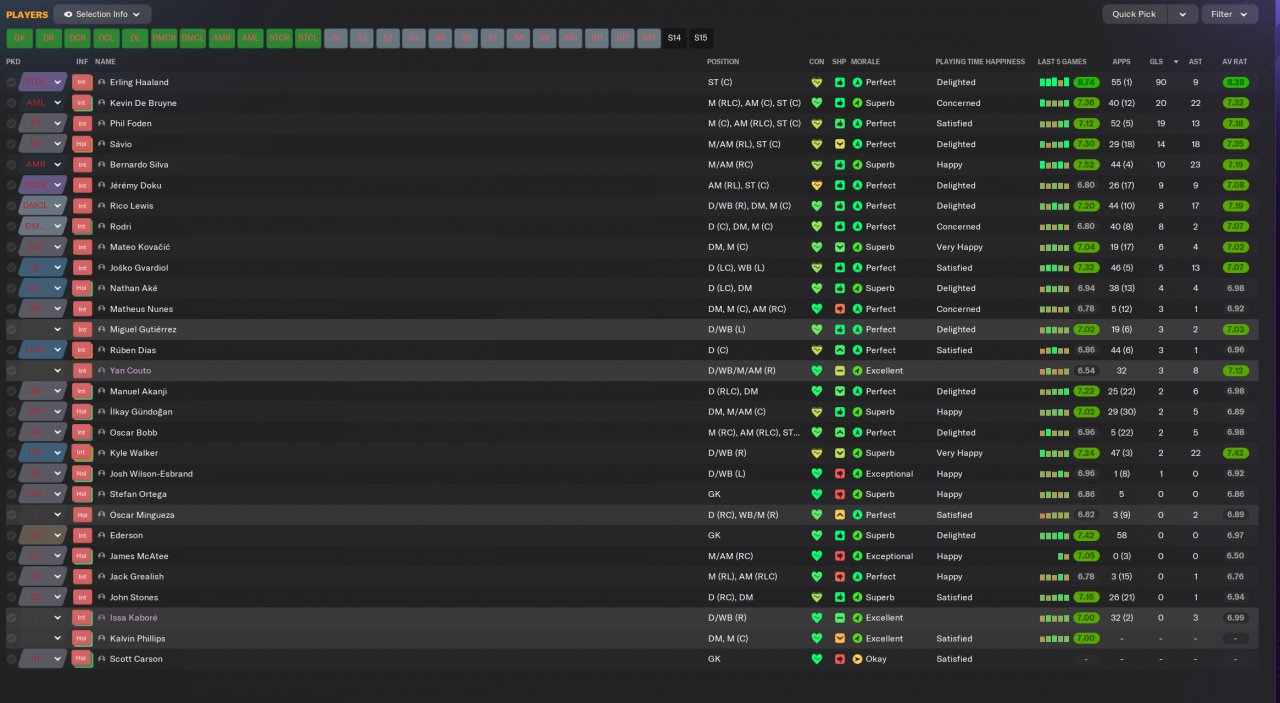
Task: Click Kevin De Bruyne's match sharpness icon
Action: [x=840, y=103]
